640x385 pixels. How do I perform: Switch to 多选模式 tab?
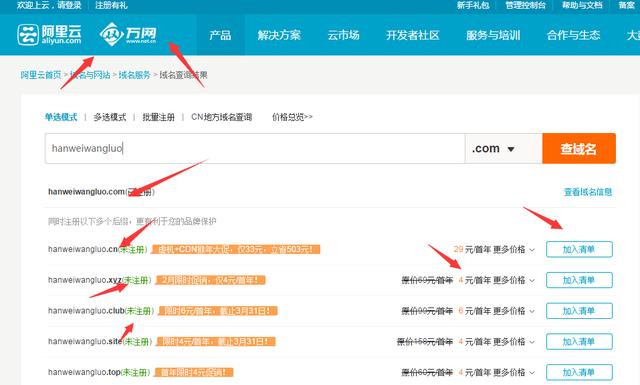pyautogui.click(x=110, y=117)
